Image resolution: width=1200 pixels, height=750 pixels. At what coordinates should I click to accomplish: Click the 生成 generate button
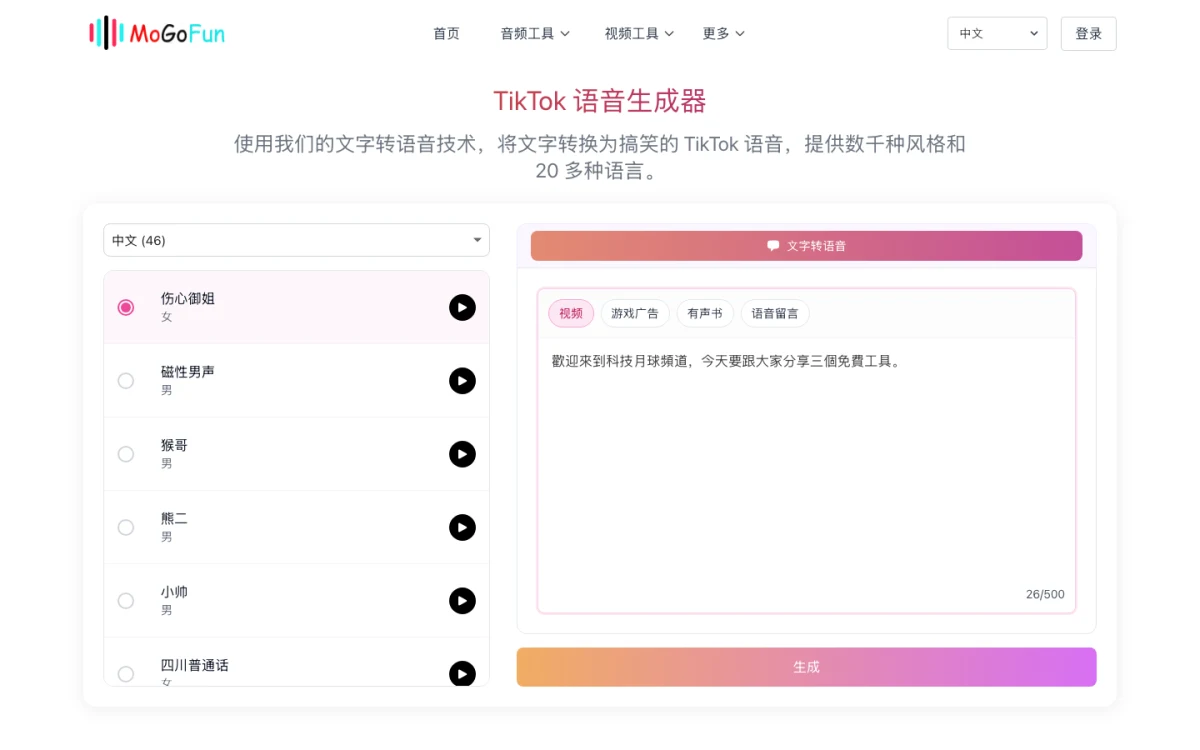[806, 667]
